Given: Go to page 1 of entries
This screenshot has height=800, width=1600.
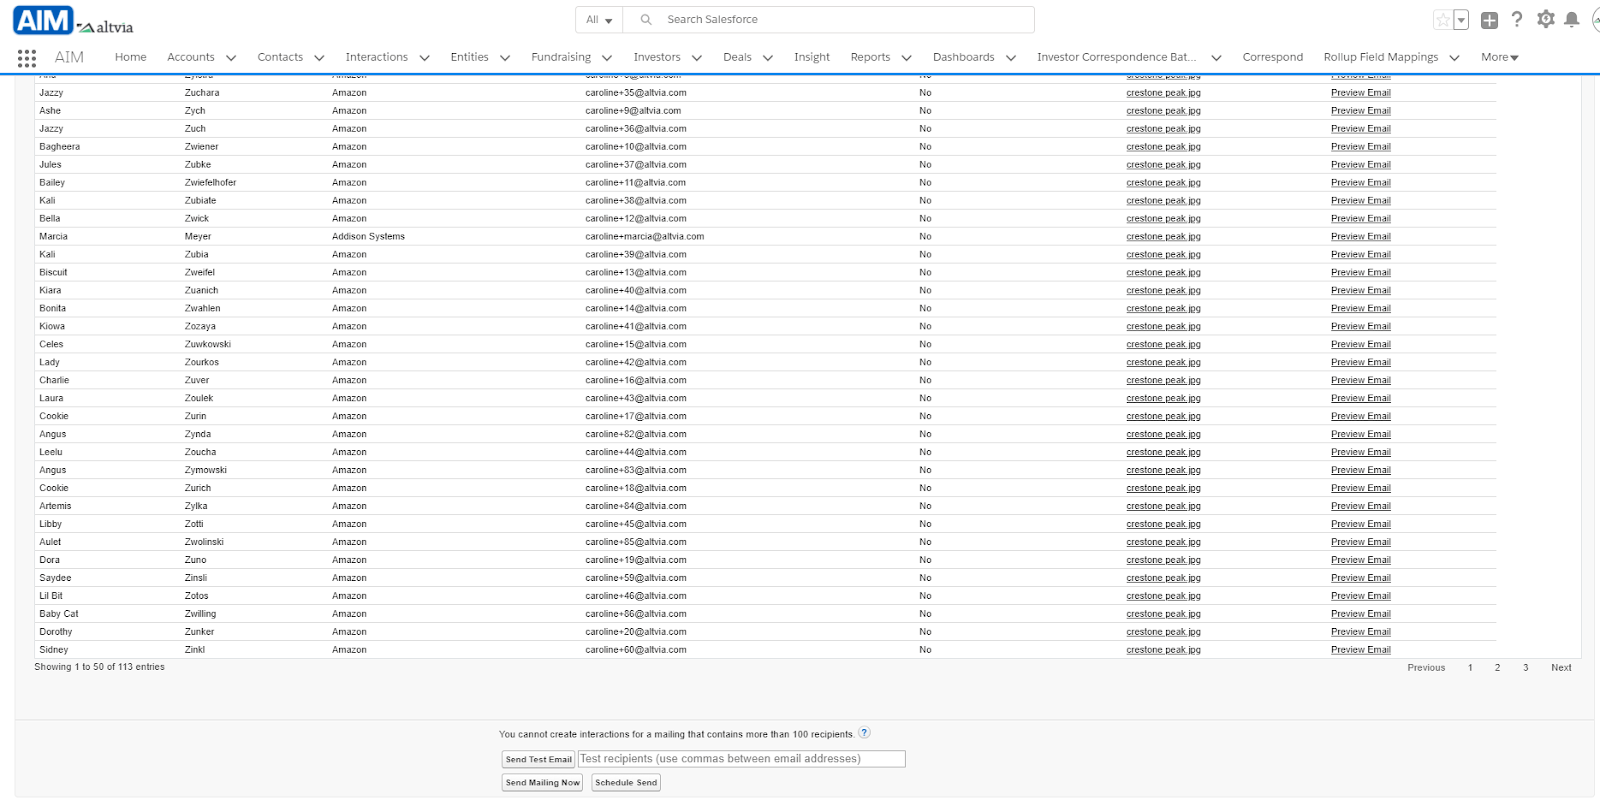Looking at the screenshot, I should pyautogui.click(x=1470, y=667).
